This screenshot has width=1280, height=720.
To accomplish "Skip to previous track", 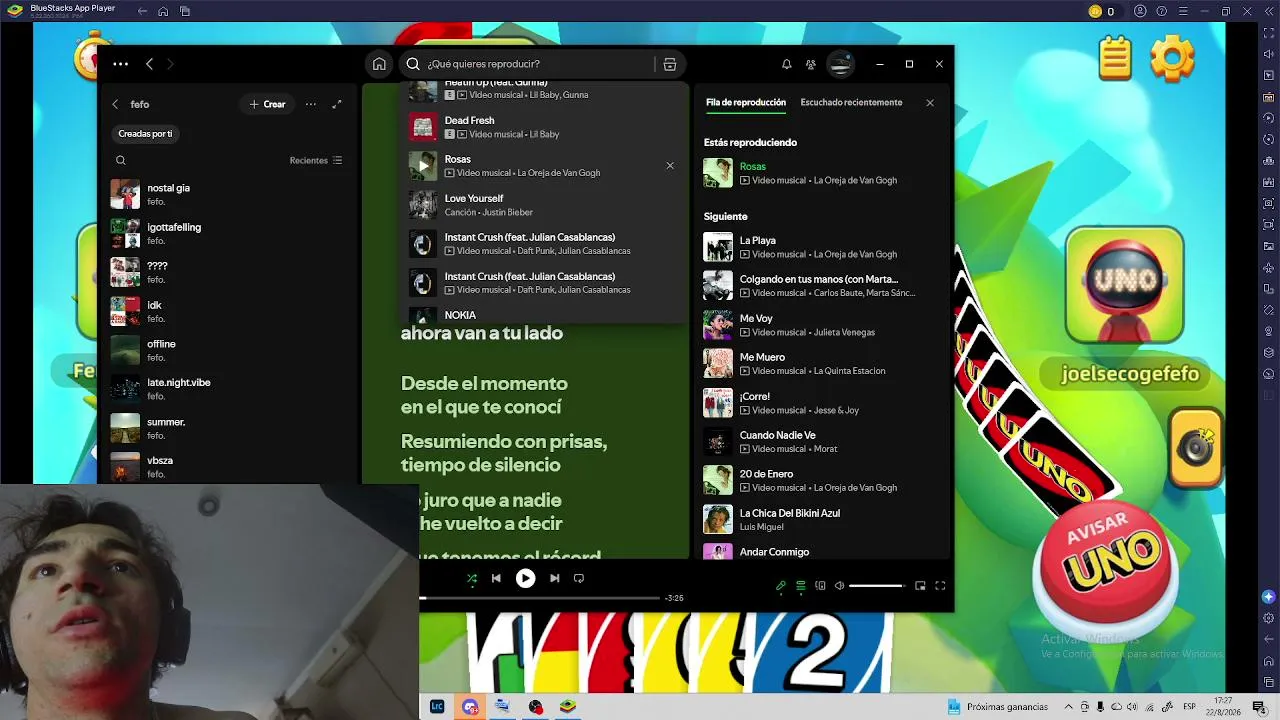I will tap(496, 578).
